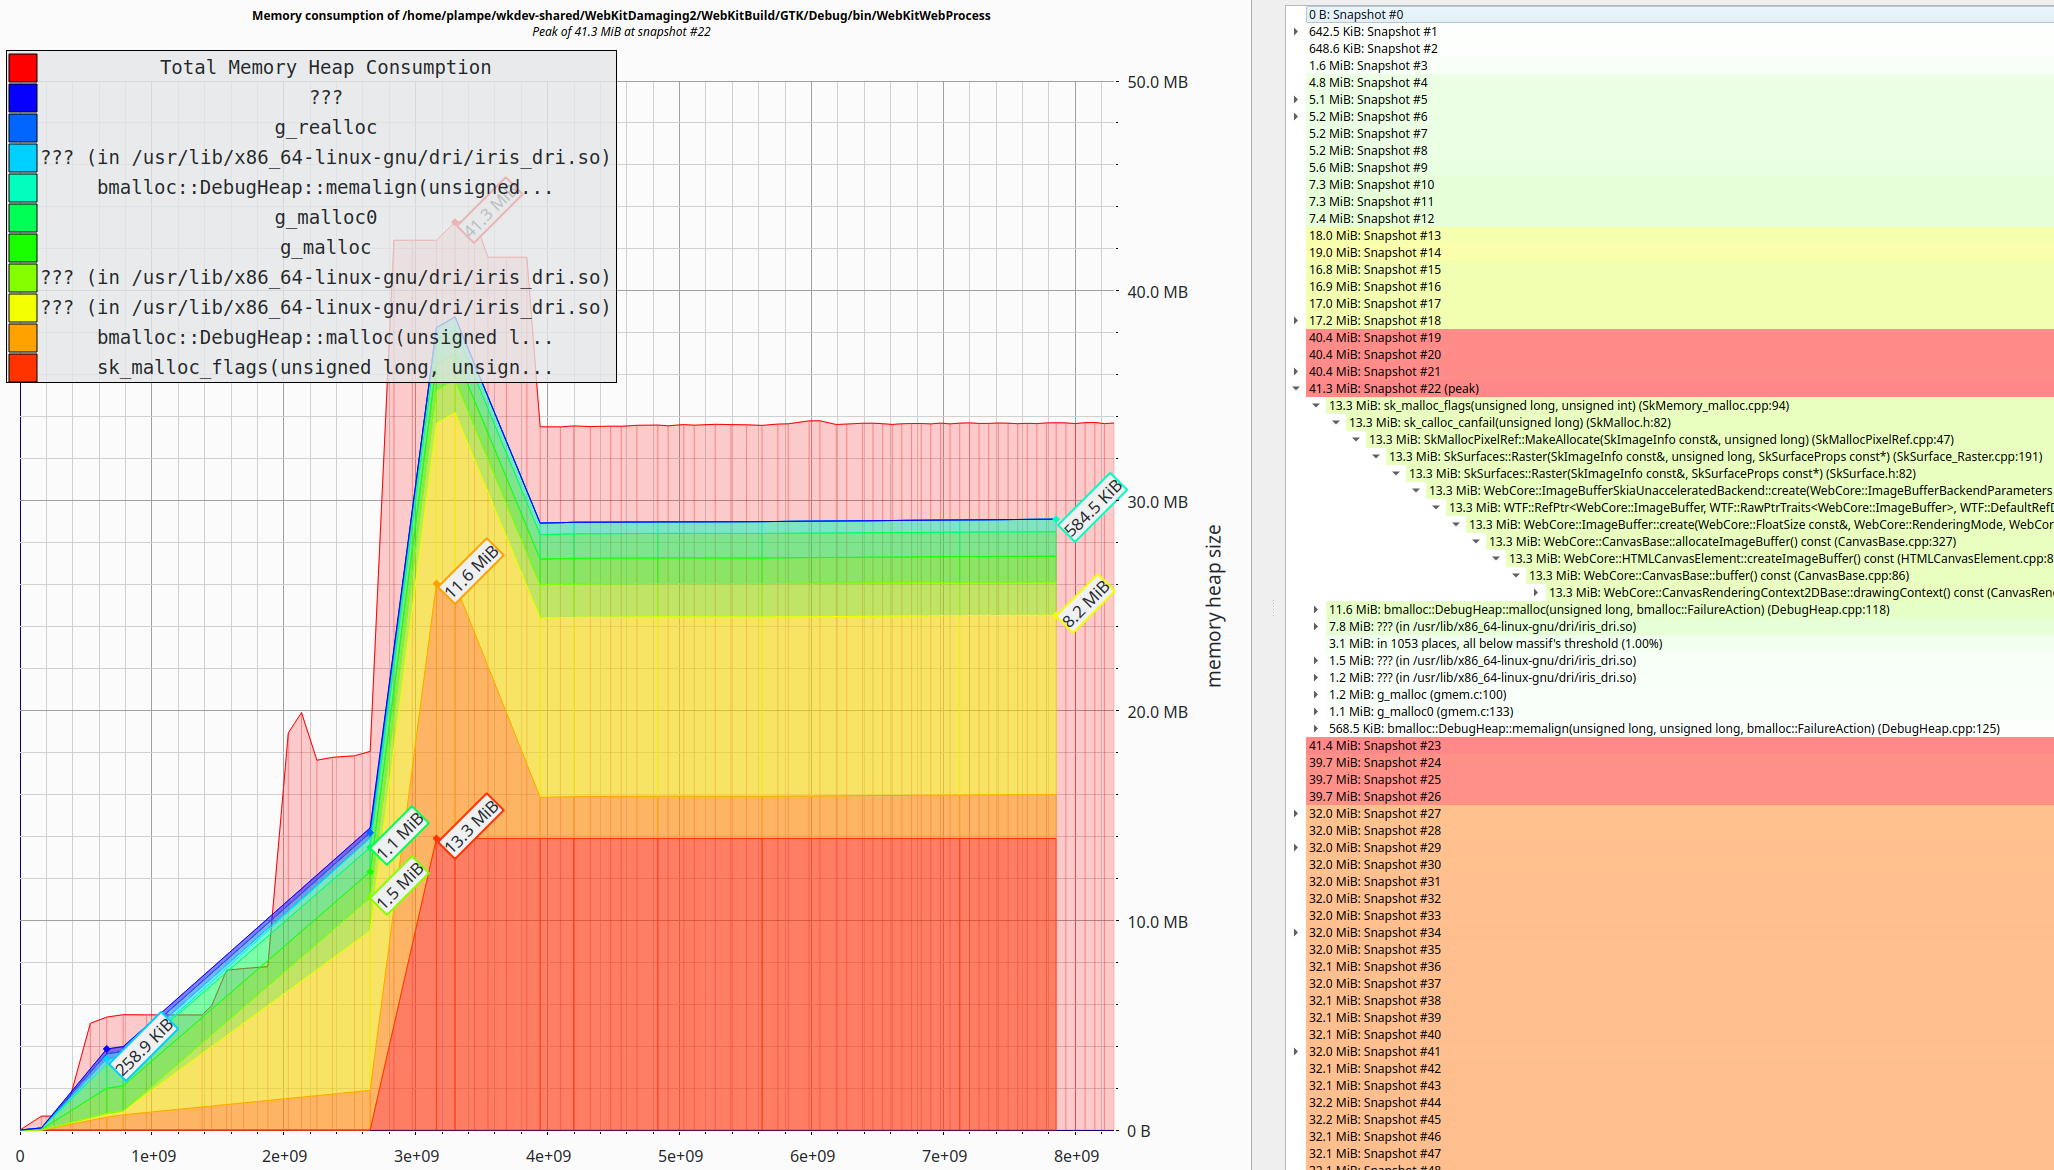This screenshot has width=2054, height=1170.
Task: Click the orange bmalloc::DebugHeap::malloc legend swatch
Action: click(23, 338)
